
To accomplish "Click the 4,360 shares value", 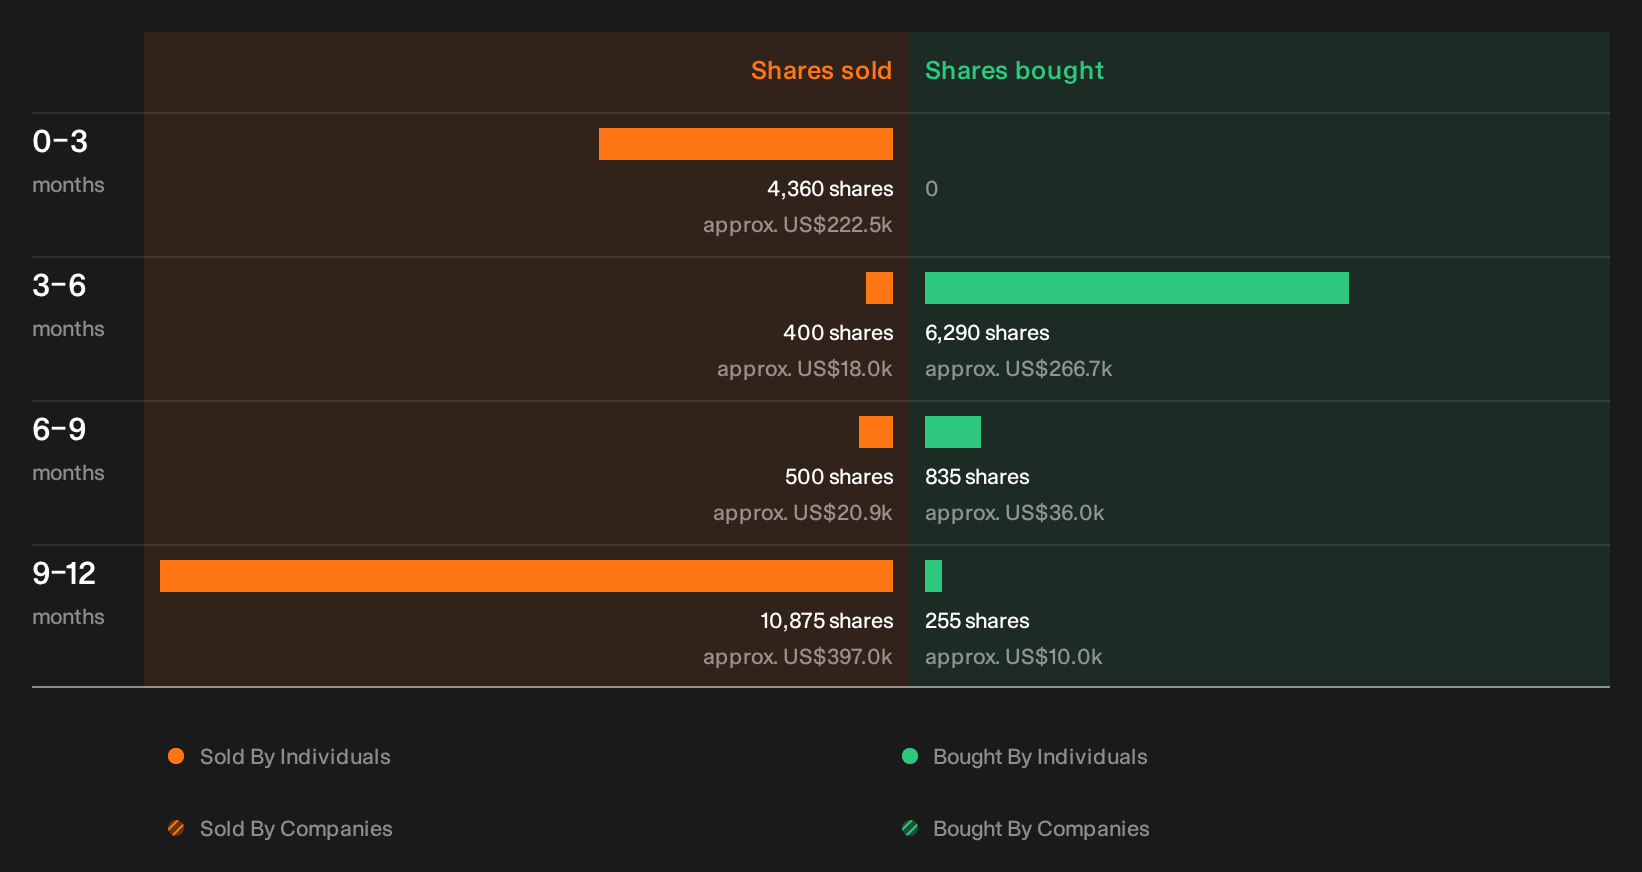I will coord(830,189).
